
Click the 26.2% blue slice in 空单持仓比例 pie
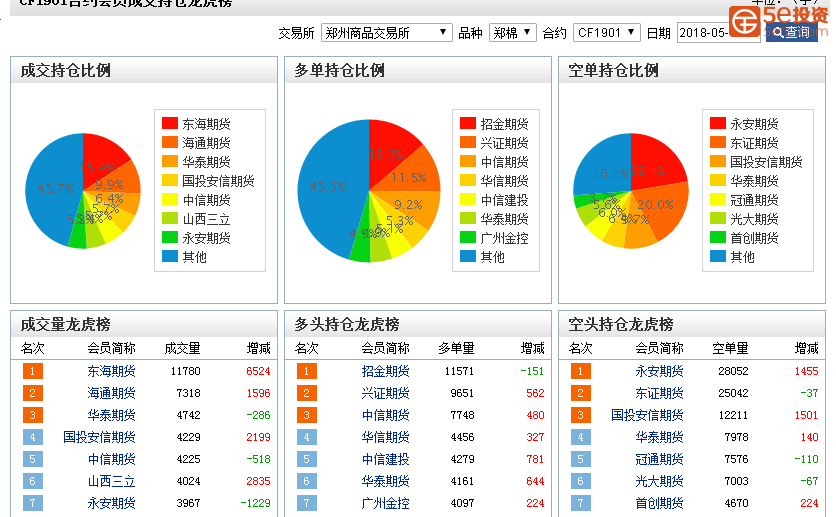tap(602, 165)
